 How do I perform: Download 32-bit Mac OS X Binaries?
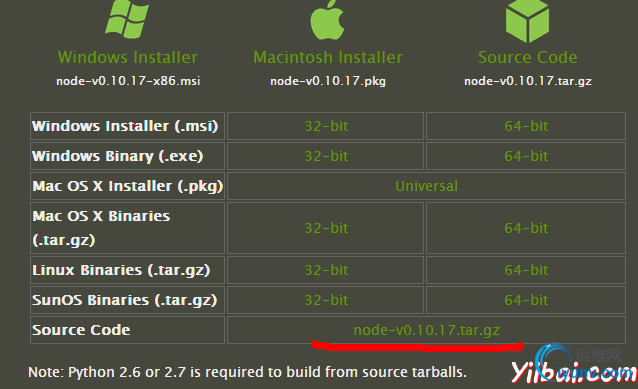(326, 228)
